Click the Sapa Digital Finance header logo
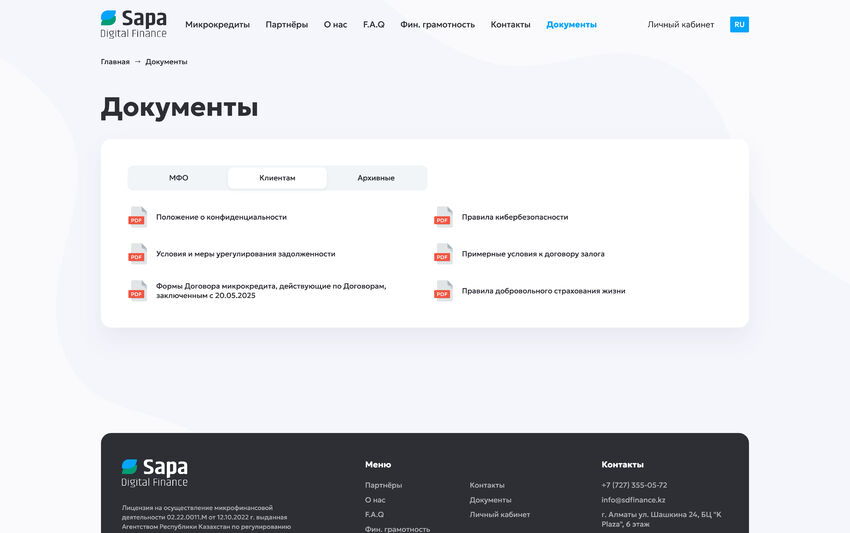 click(133, 24)
